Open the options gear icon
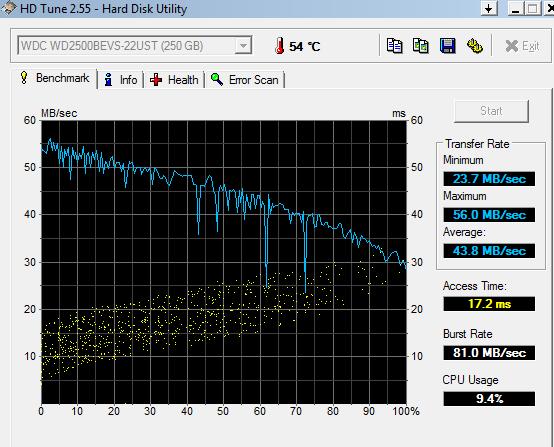 click(475, 46)
